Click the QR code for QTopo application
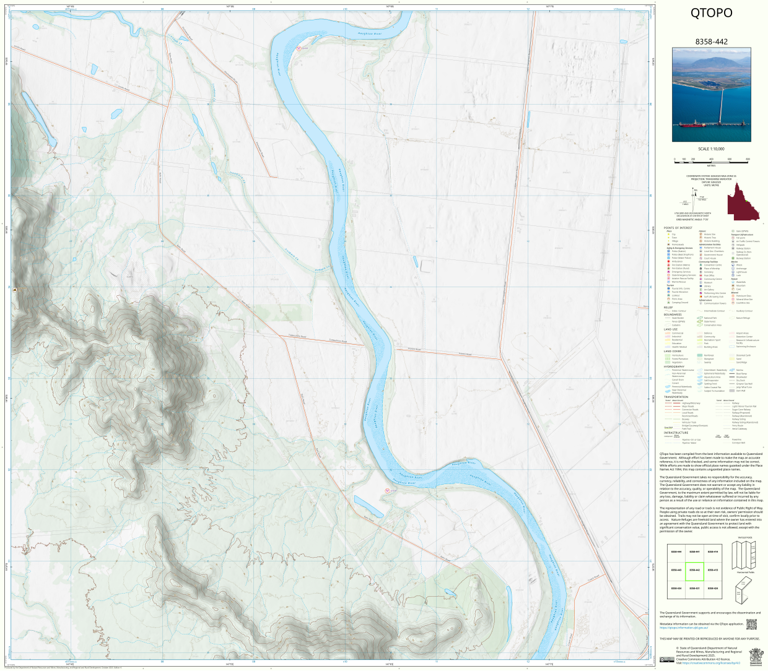 (751, 624)
